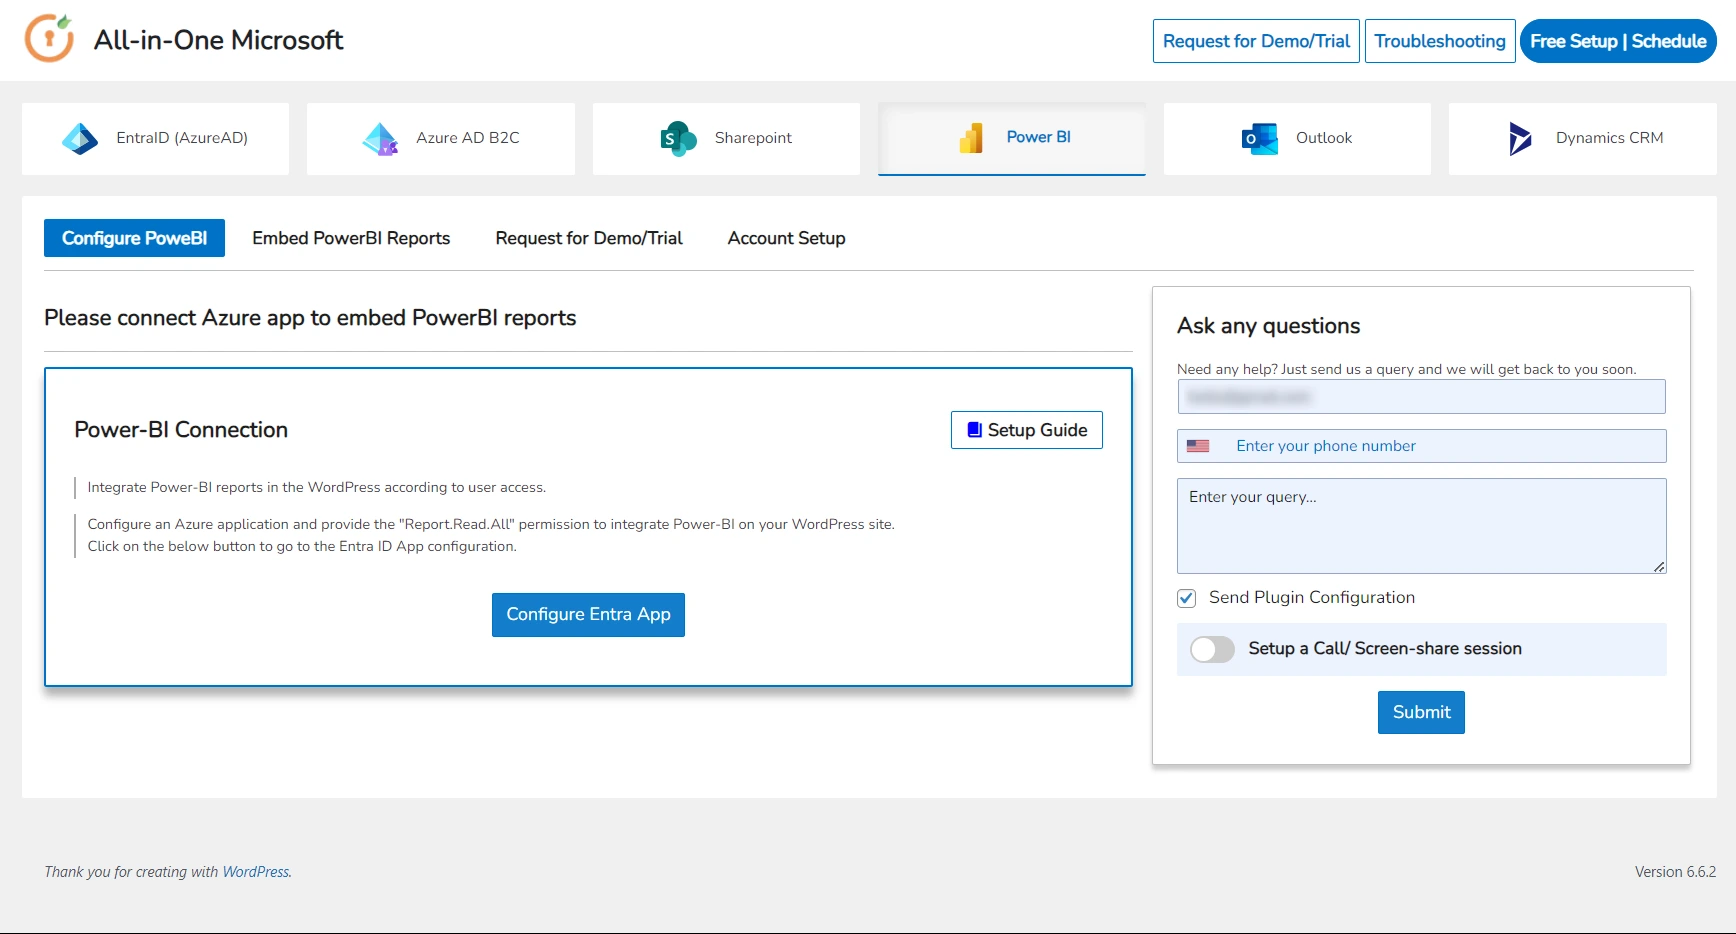Click Request for Demo/Trial header button

(1256, 41)
